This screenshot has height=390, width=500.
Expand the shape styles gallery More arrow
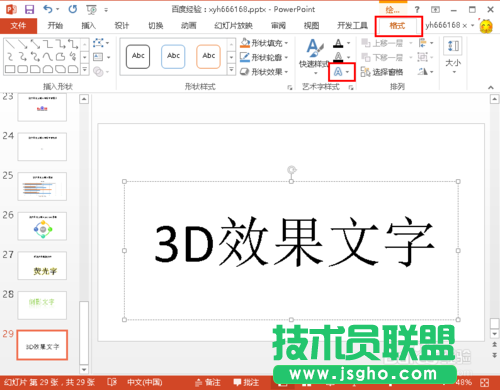pyautogui.click(x=231, y=69)
